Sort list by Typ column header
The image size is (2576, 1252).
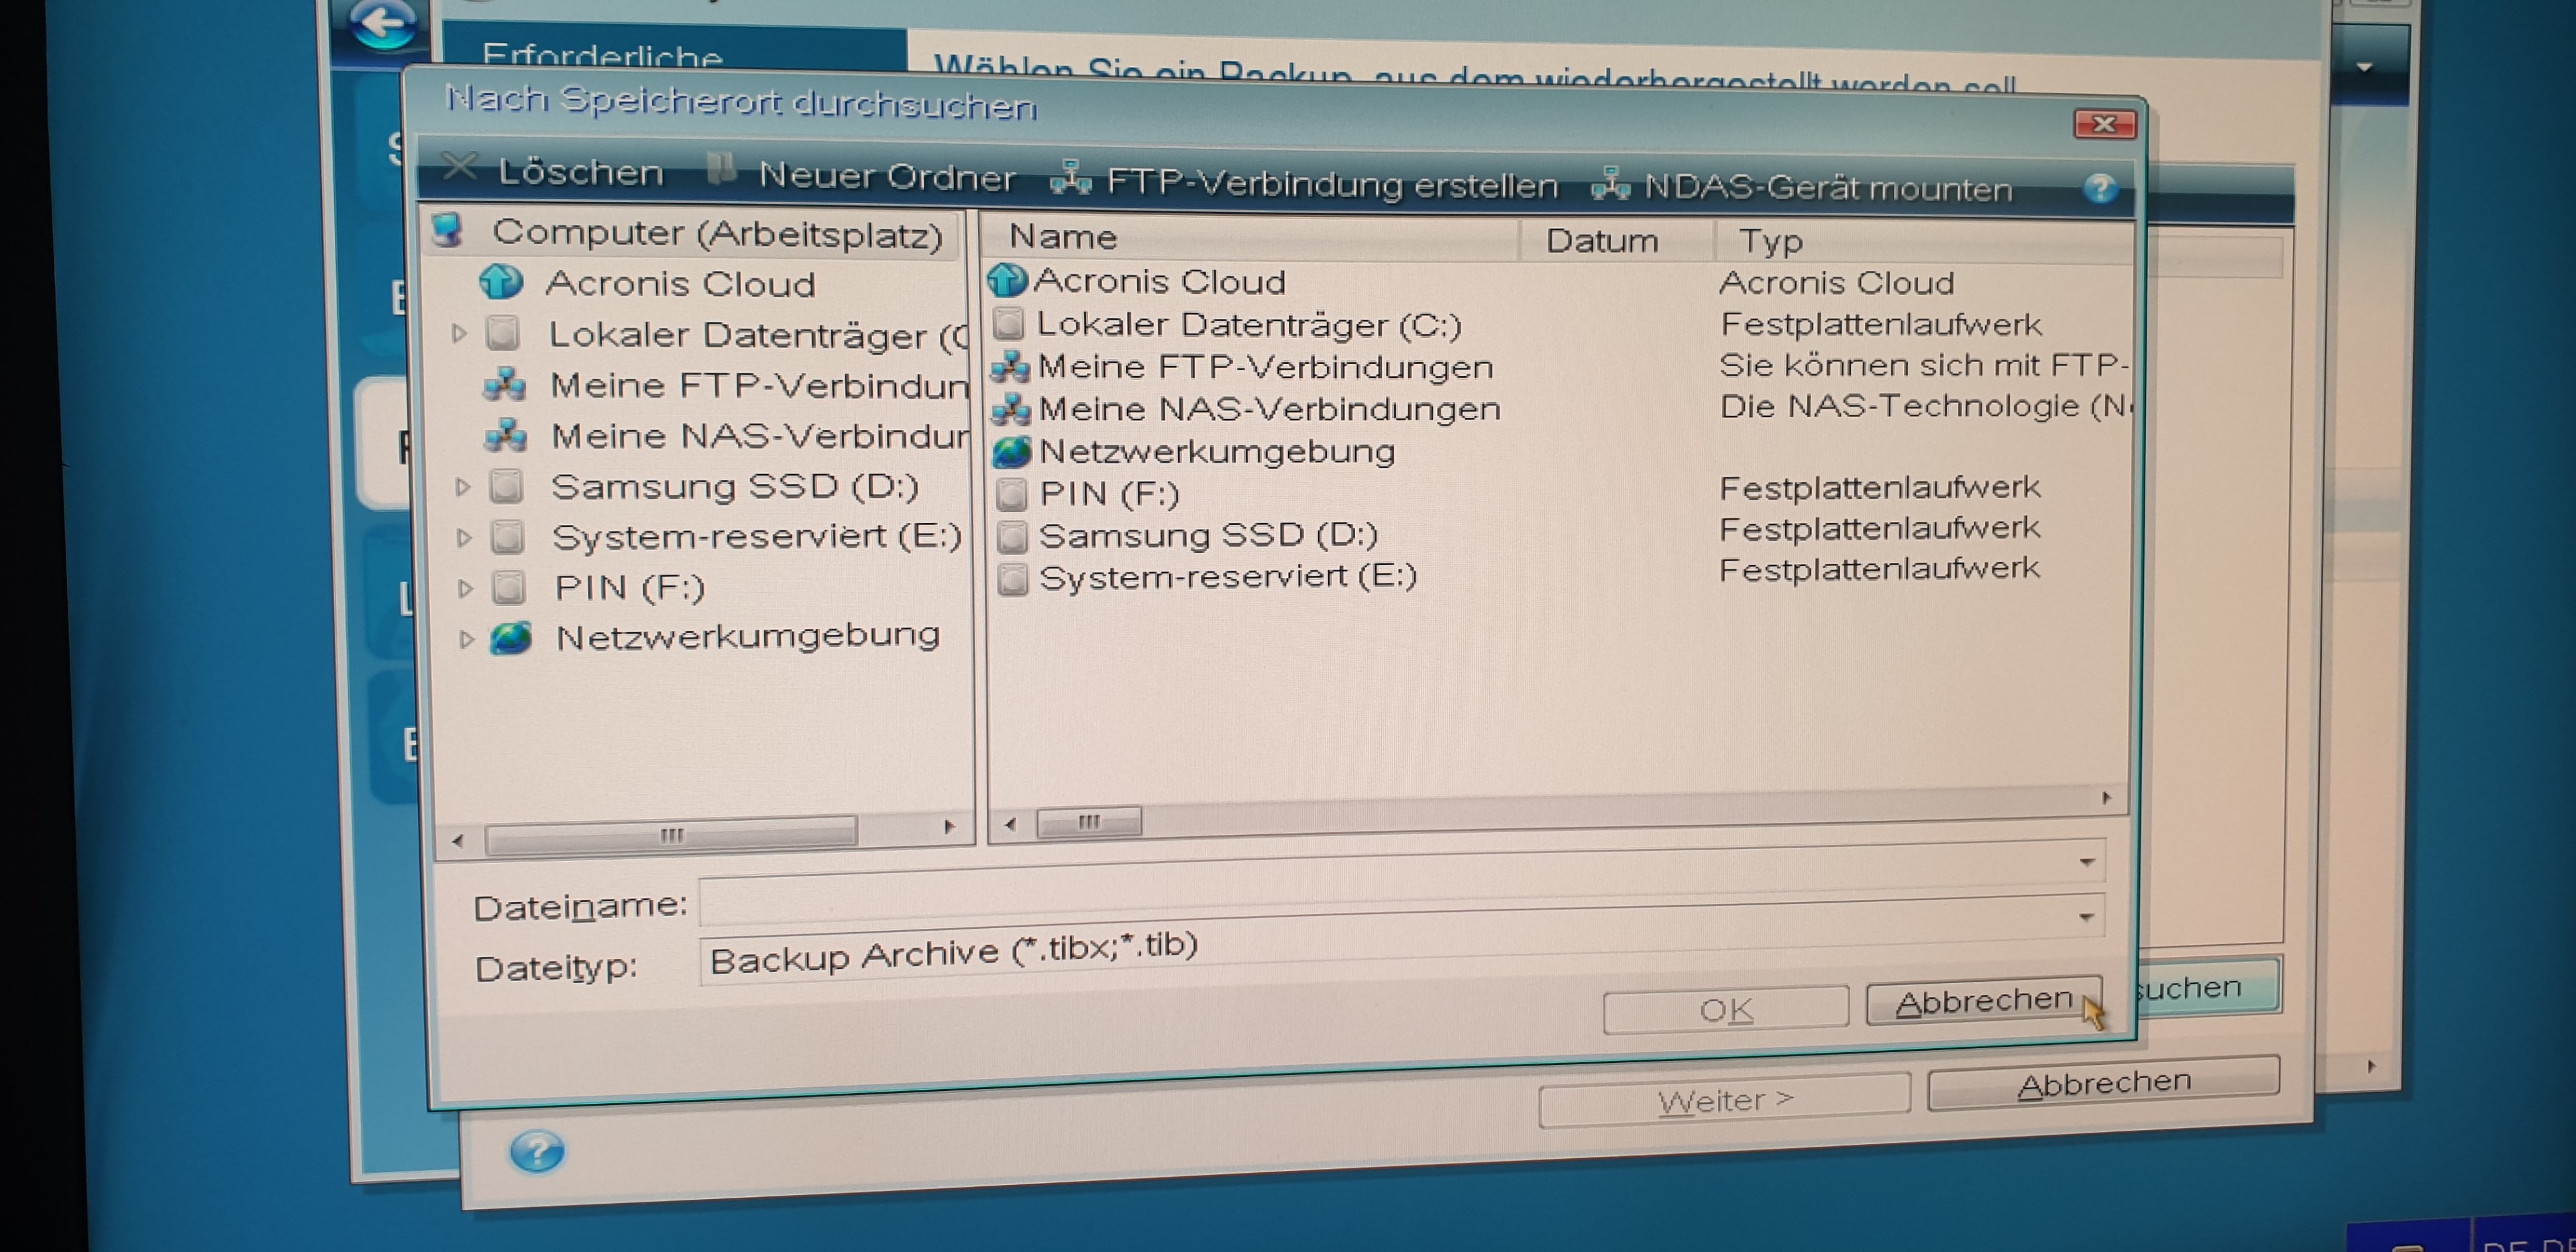1770,241
